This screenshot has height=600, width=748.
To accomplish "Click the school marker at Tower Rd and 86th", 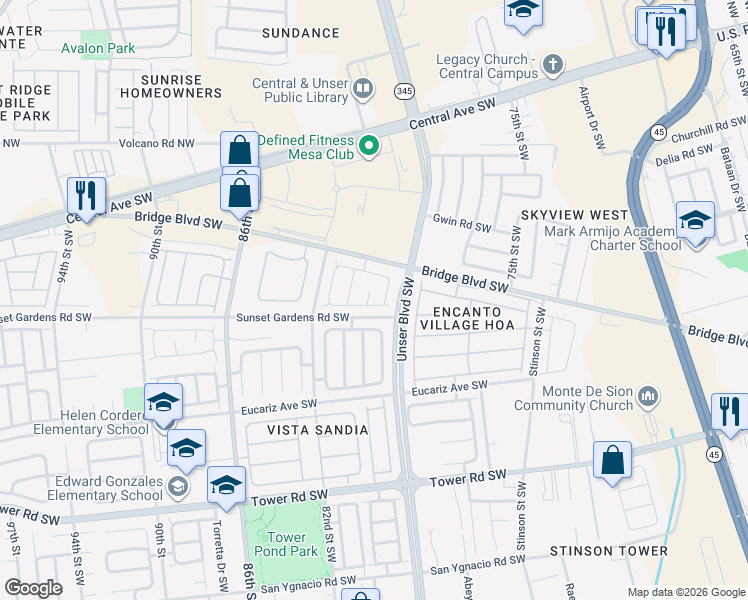I will tap(227, 489).
